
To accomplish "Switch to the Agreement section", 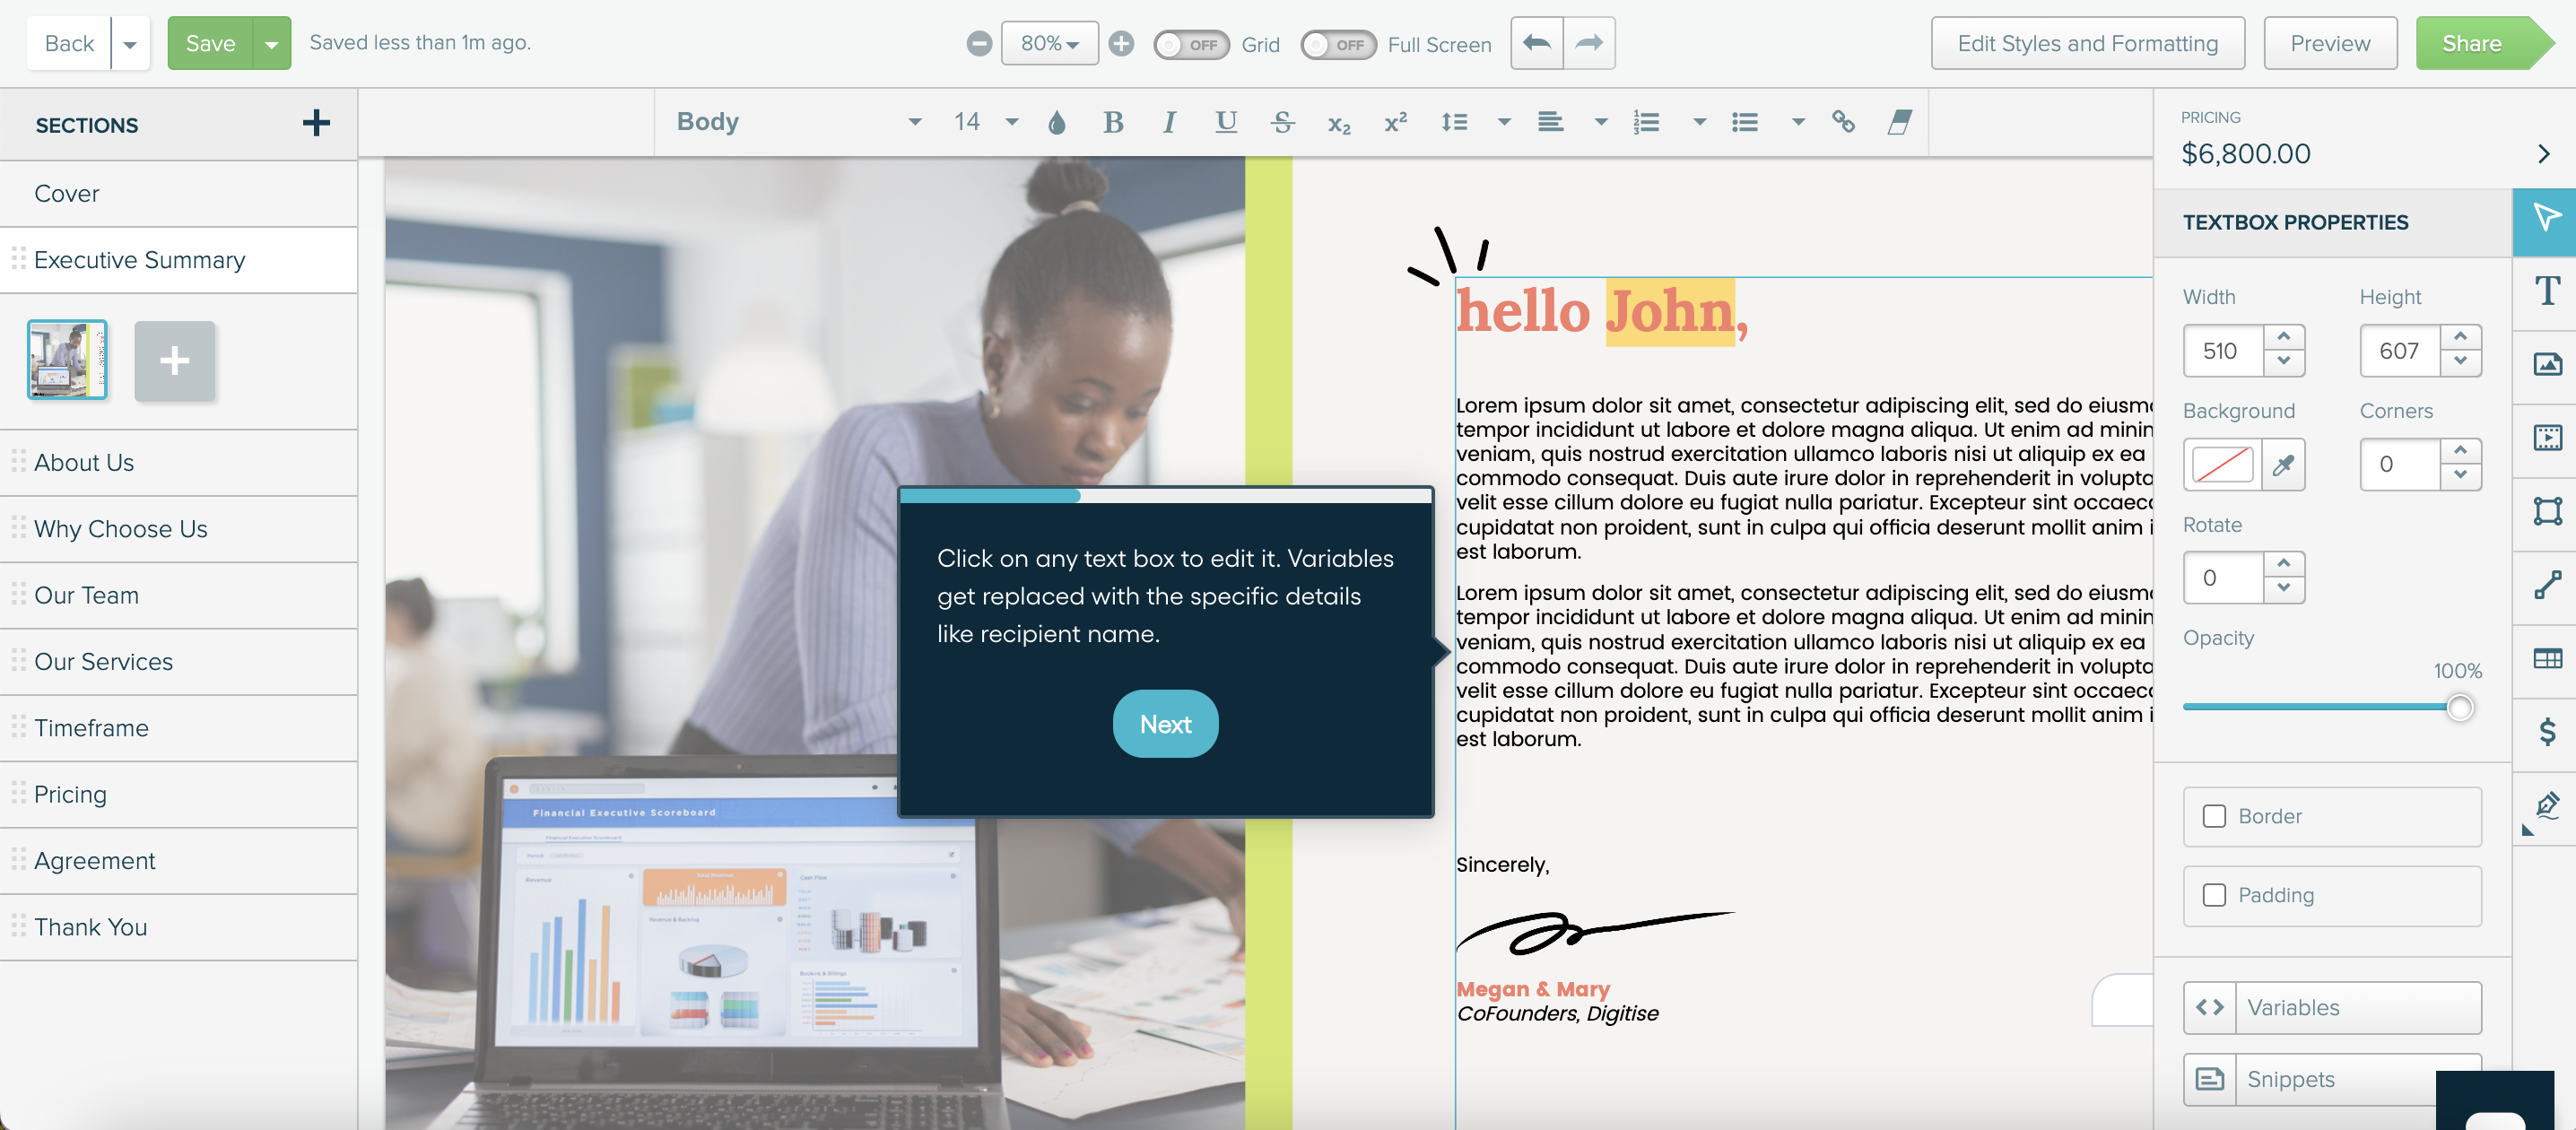I will pyautogui.click(x=94, y=860).
